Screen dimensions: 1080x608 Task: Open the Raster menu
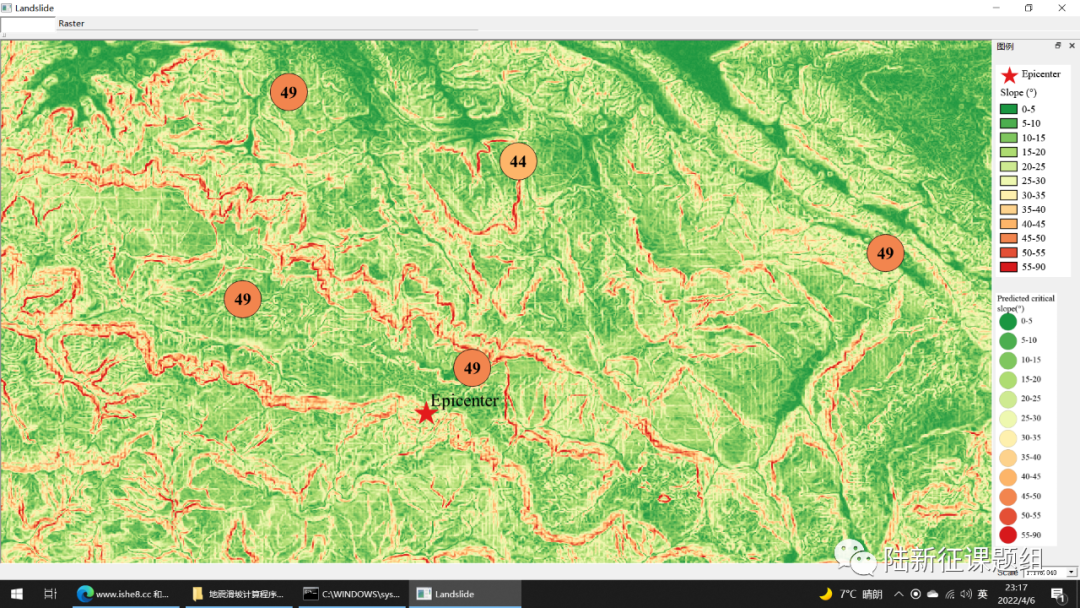tap(71, 23)
